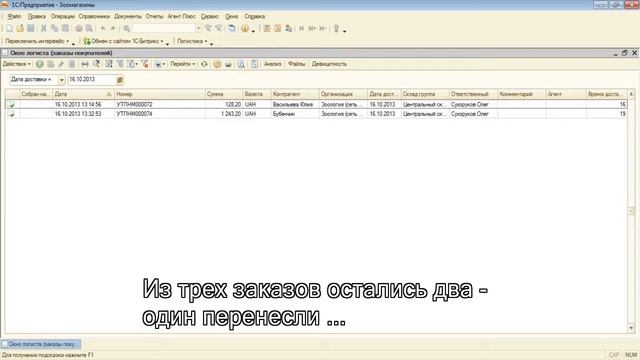Click the M+ memory add icon
This screenshot has width=640, height=360.
click(x=312, y=29)
